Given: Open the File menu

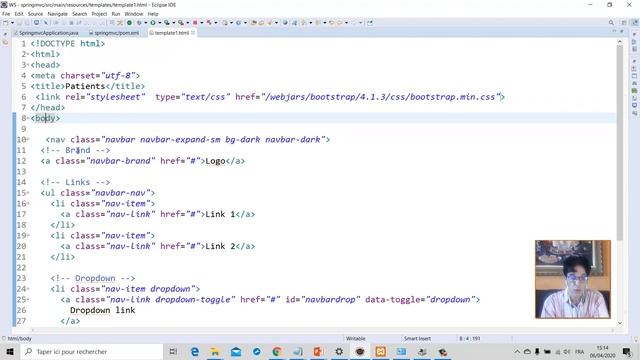Looking at the screenshot, I should (6, 14).
